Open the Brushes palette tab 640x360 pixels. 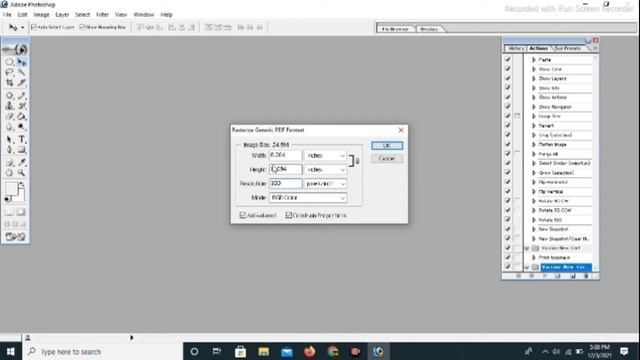(429, 29)
